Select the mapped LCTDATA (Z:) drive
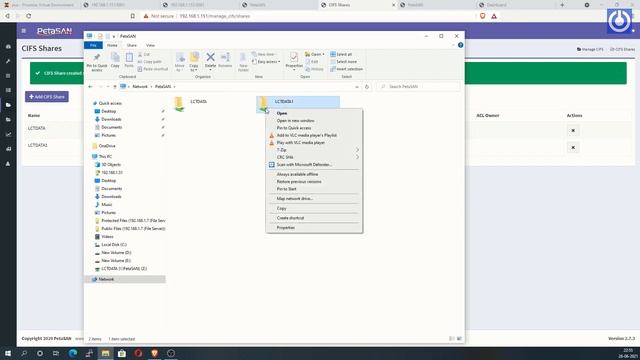The width and height of the screenshot is (640, 360). pyautogui.click(x=124, y=269)
